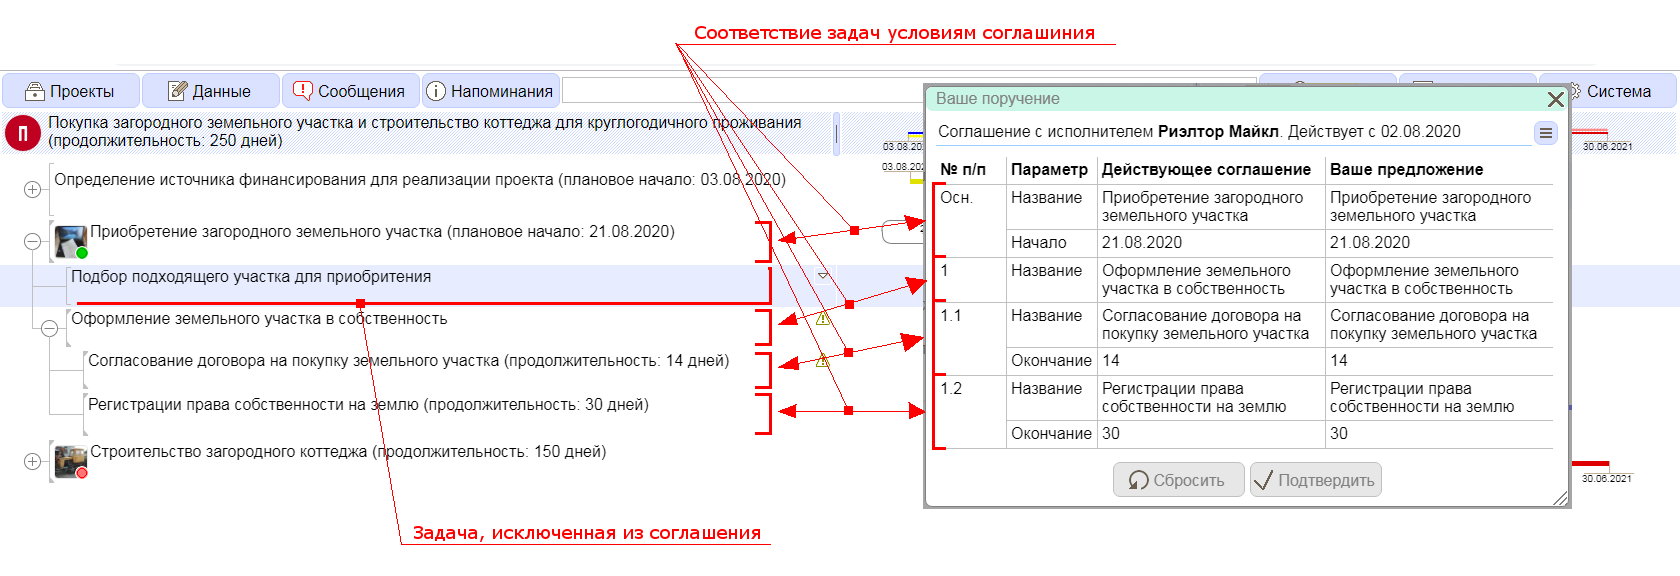Select tree task Регистрации права собственности на землю
Screen dimensions: 1680x576
[x=368, y=405]
